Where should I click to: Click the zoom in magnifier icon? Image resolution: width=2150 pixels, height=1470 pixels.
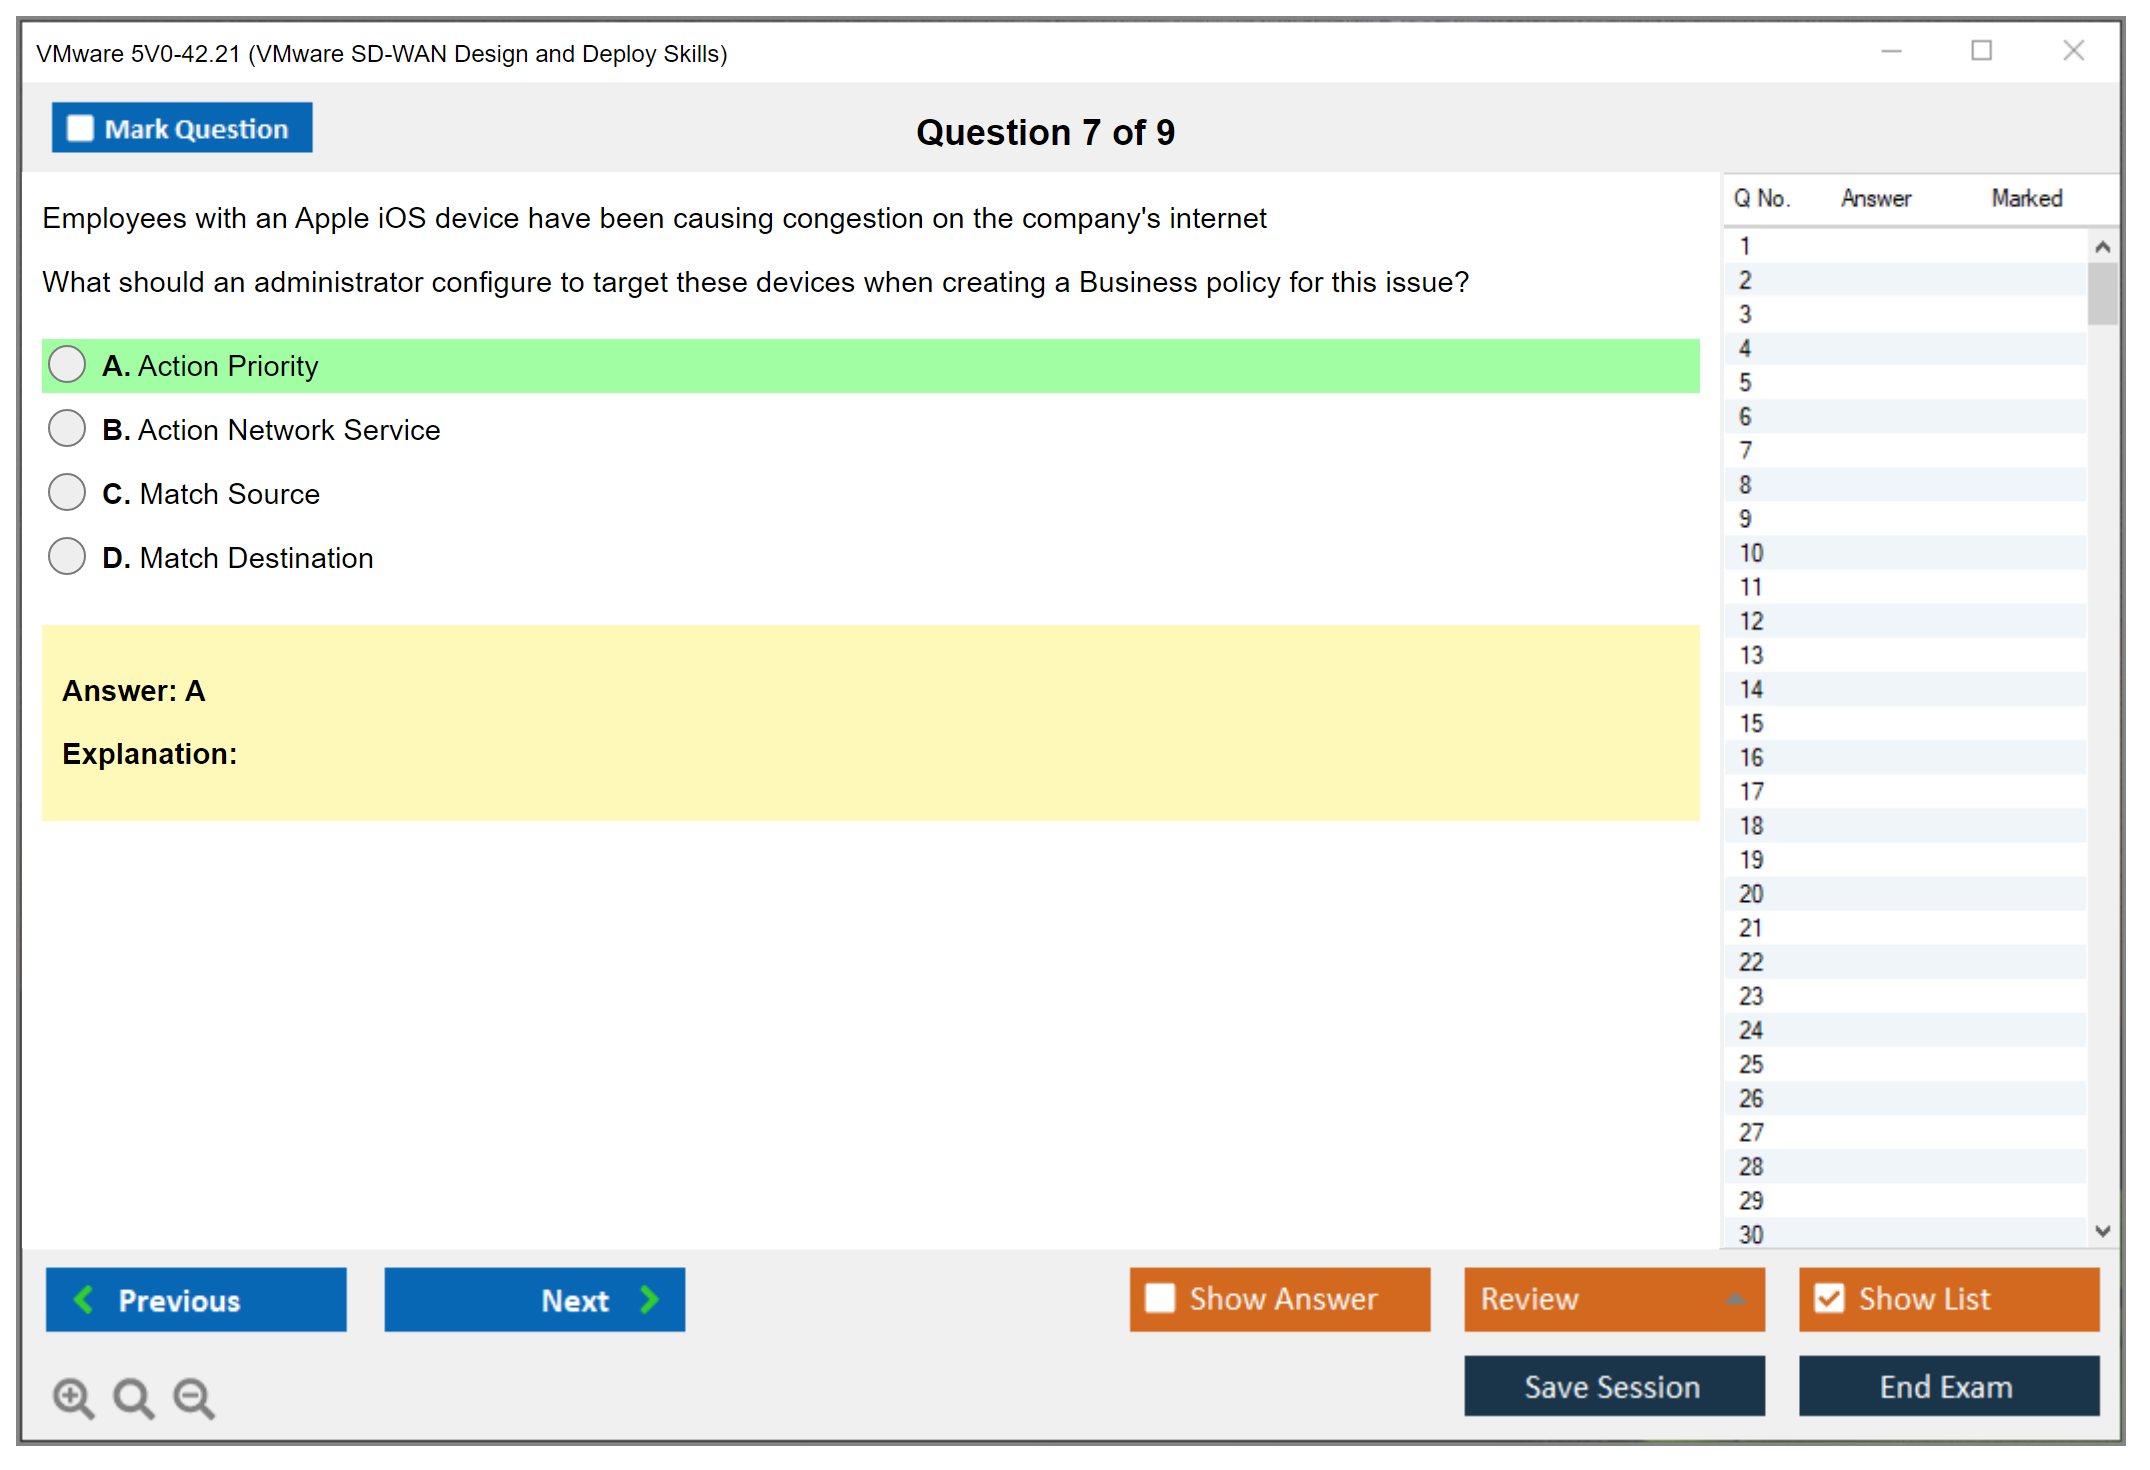(73, 1397)
